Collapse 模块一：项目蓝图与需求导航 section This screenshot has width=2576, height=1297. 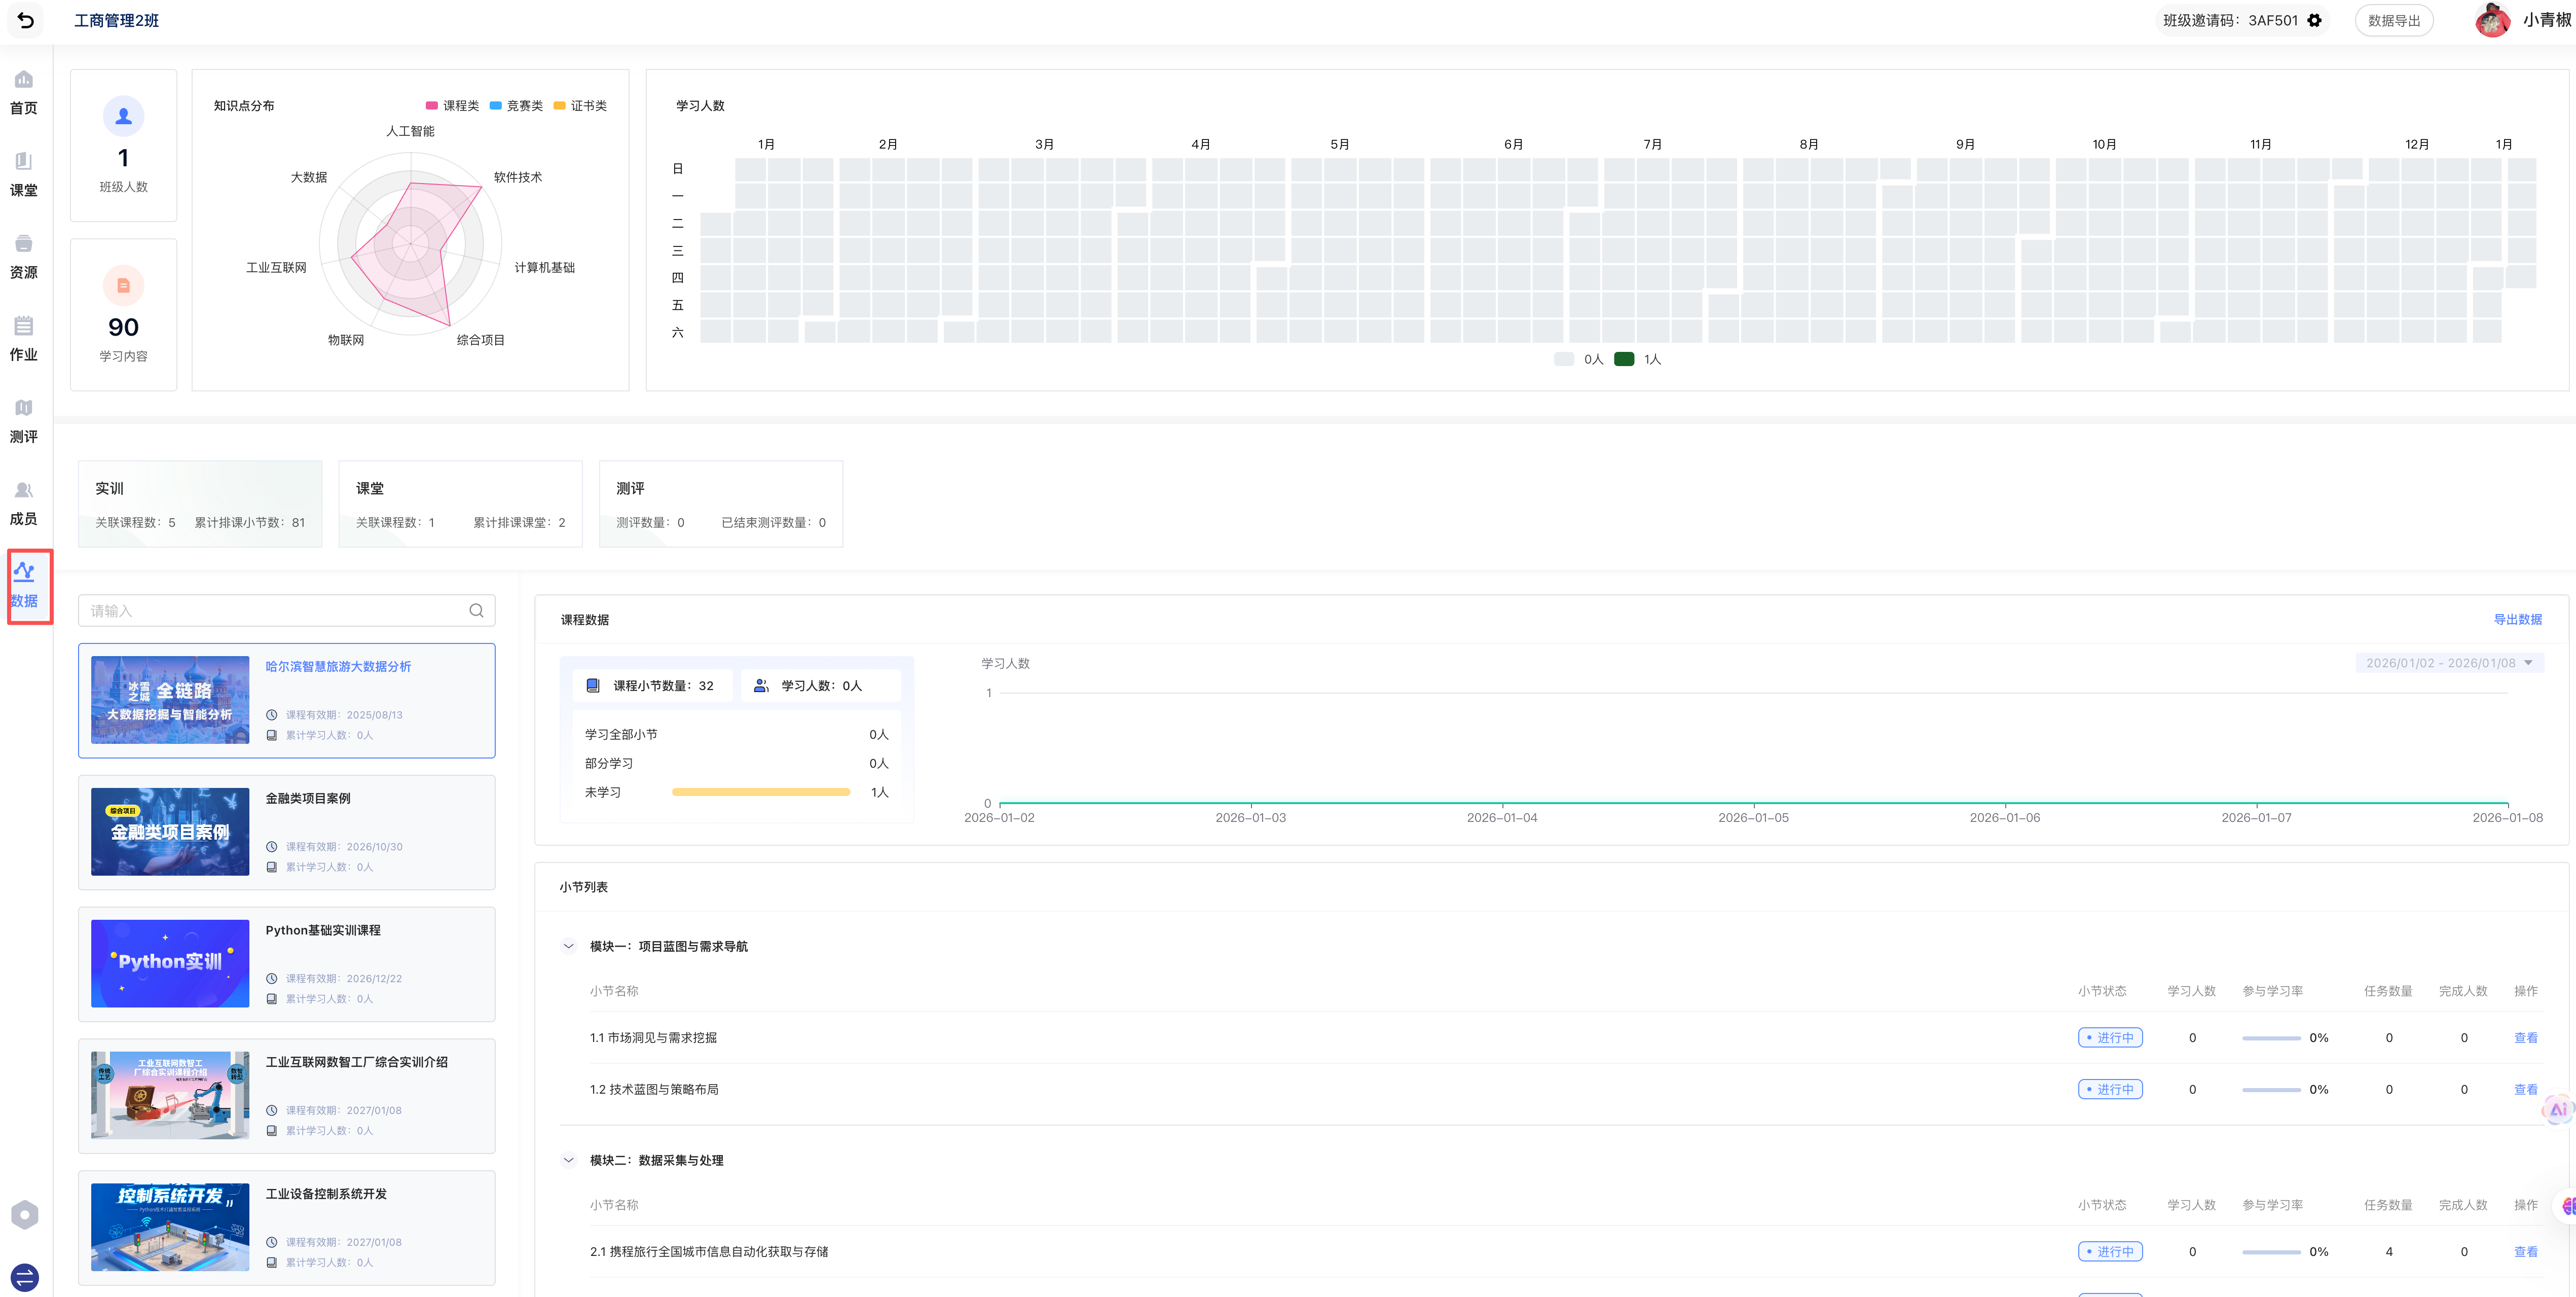click(569, 946)
